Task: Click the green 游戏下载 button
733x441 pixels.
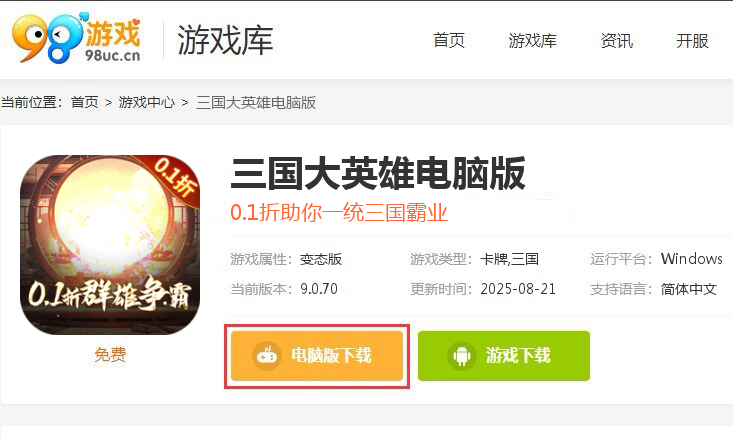Action: click(x=504, y=356)
